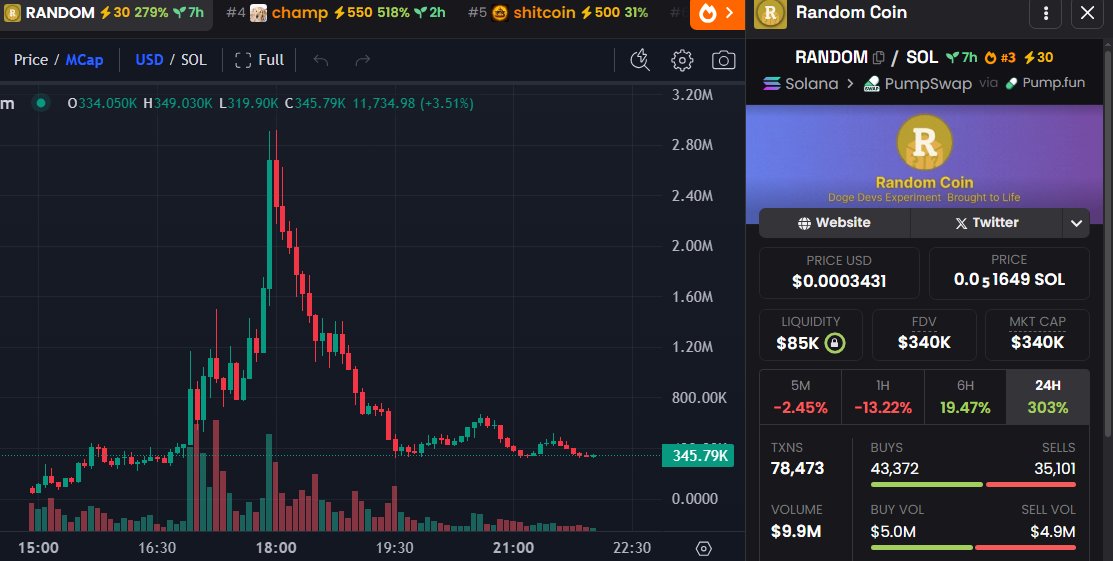Open the token Twitter link
Screen dimensions: 1113x561
[986, 223]
